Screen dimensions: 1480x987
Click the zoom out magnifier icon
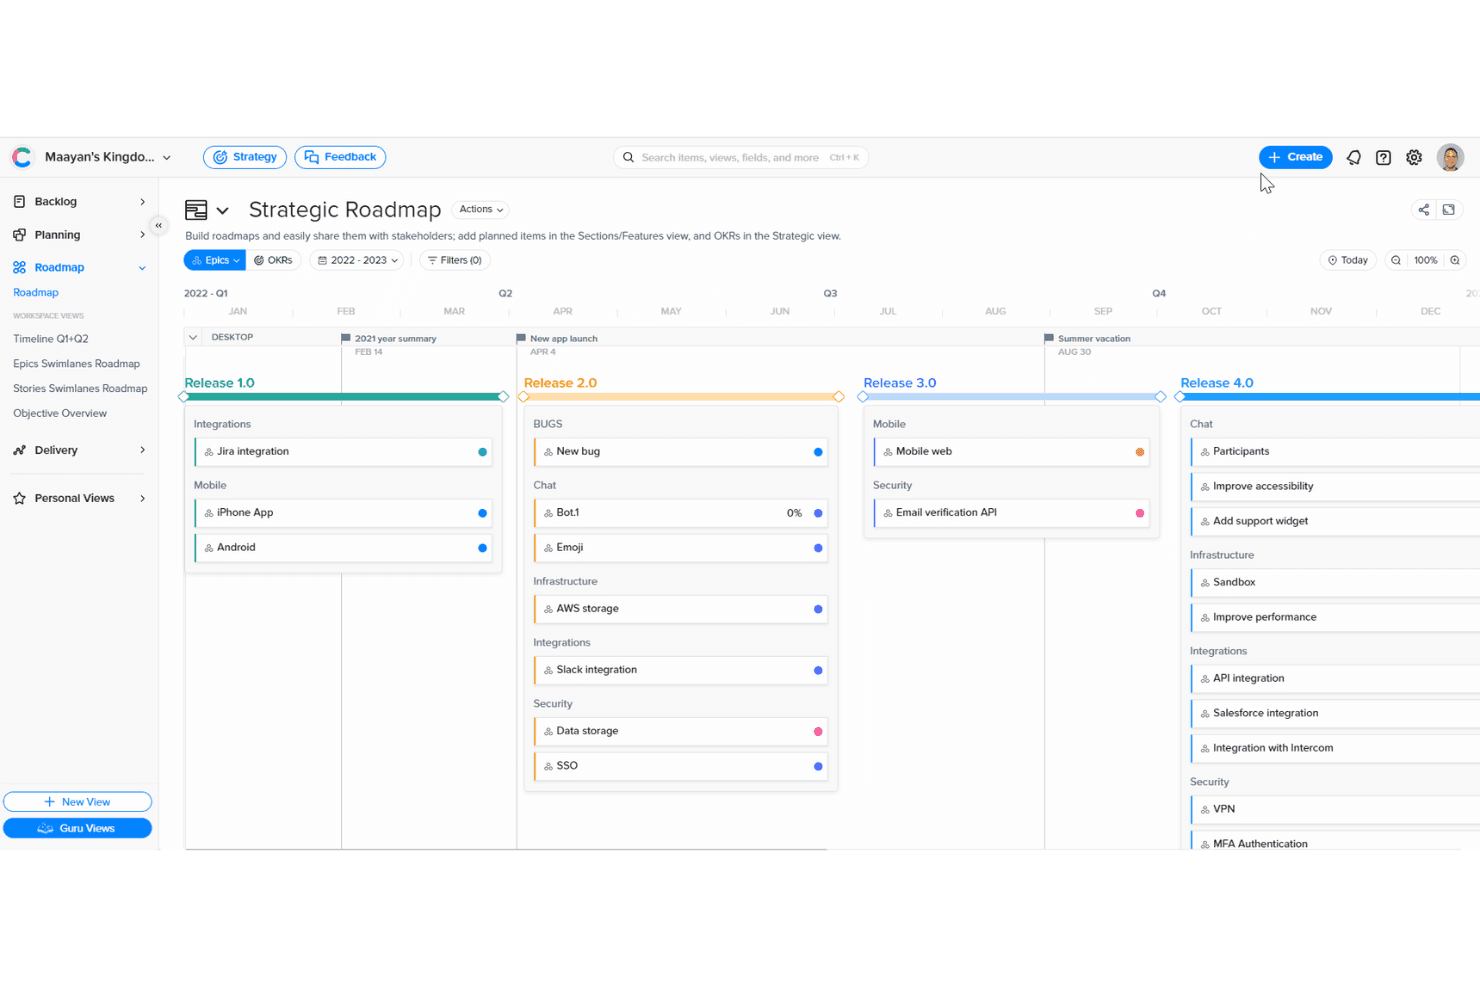(x=1396, y=260)
